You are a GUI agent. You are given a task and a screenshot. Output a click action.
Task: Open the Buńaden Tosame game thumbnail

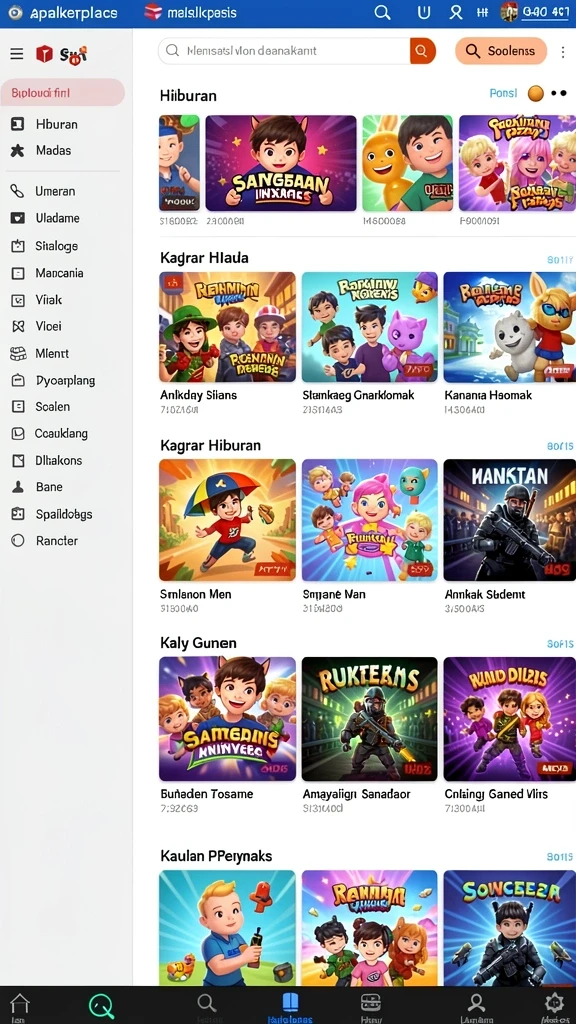pos(227,719)
